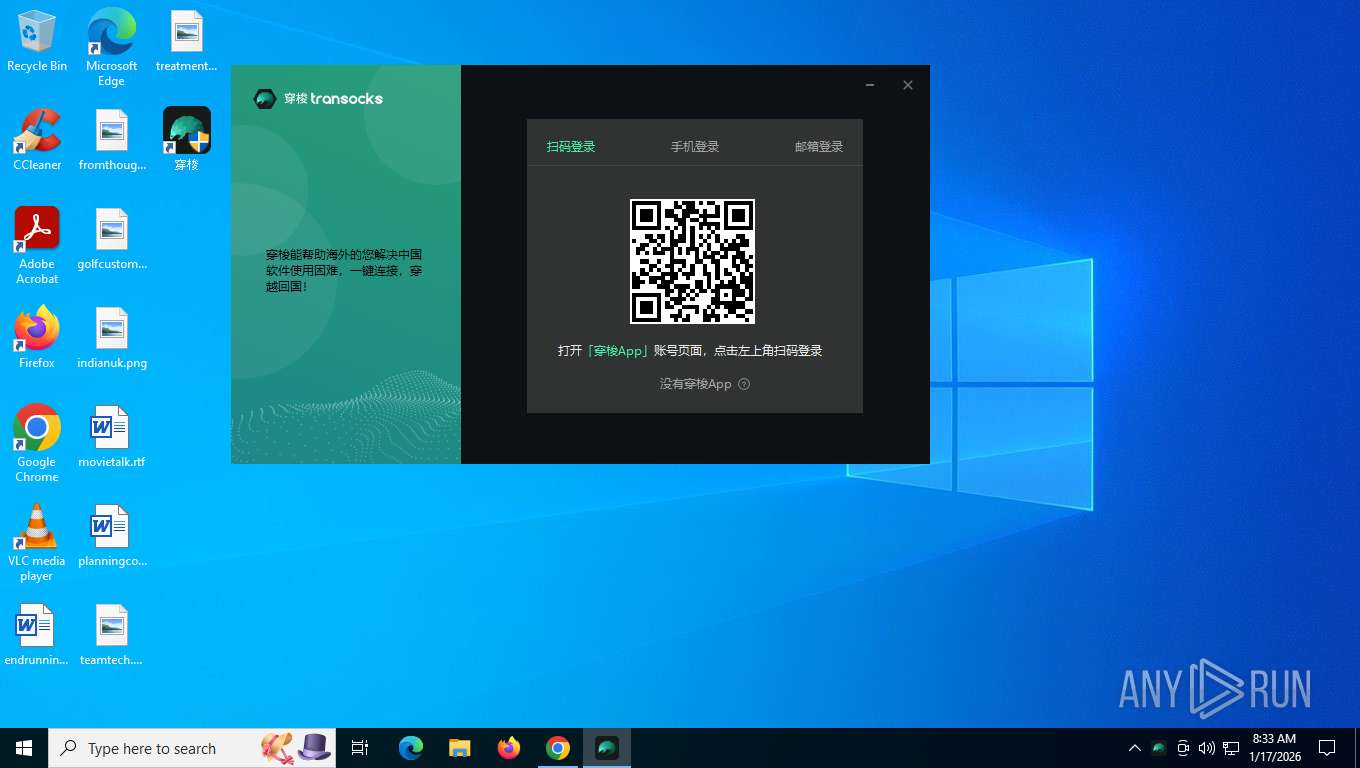Switch to the 扫码登录 tab
This screenshot has width=1360, height=768.
(x=571, y=147)
